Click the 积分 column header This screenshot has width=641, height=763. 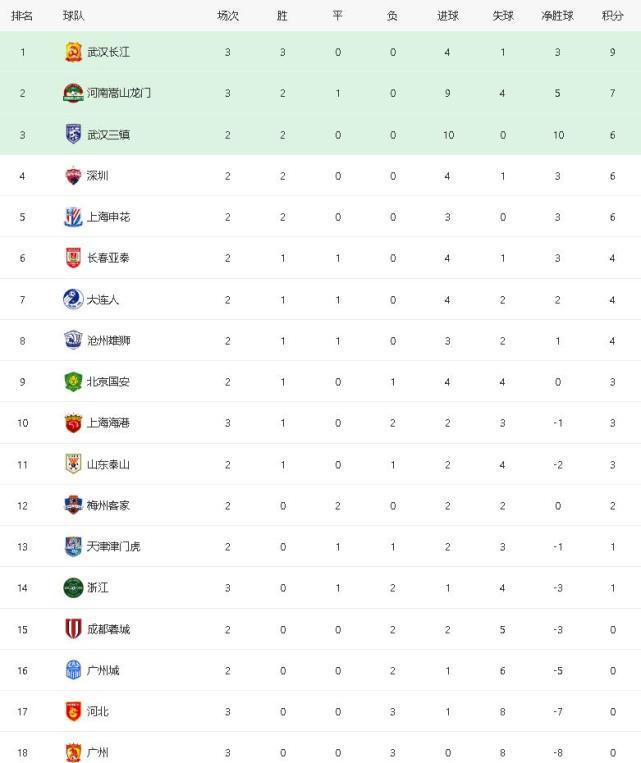pyautogui.click(x=612, y=16)
